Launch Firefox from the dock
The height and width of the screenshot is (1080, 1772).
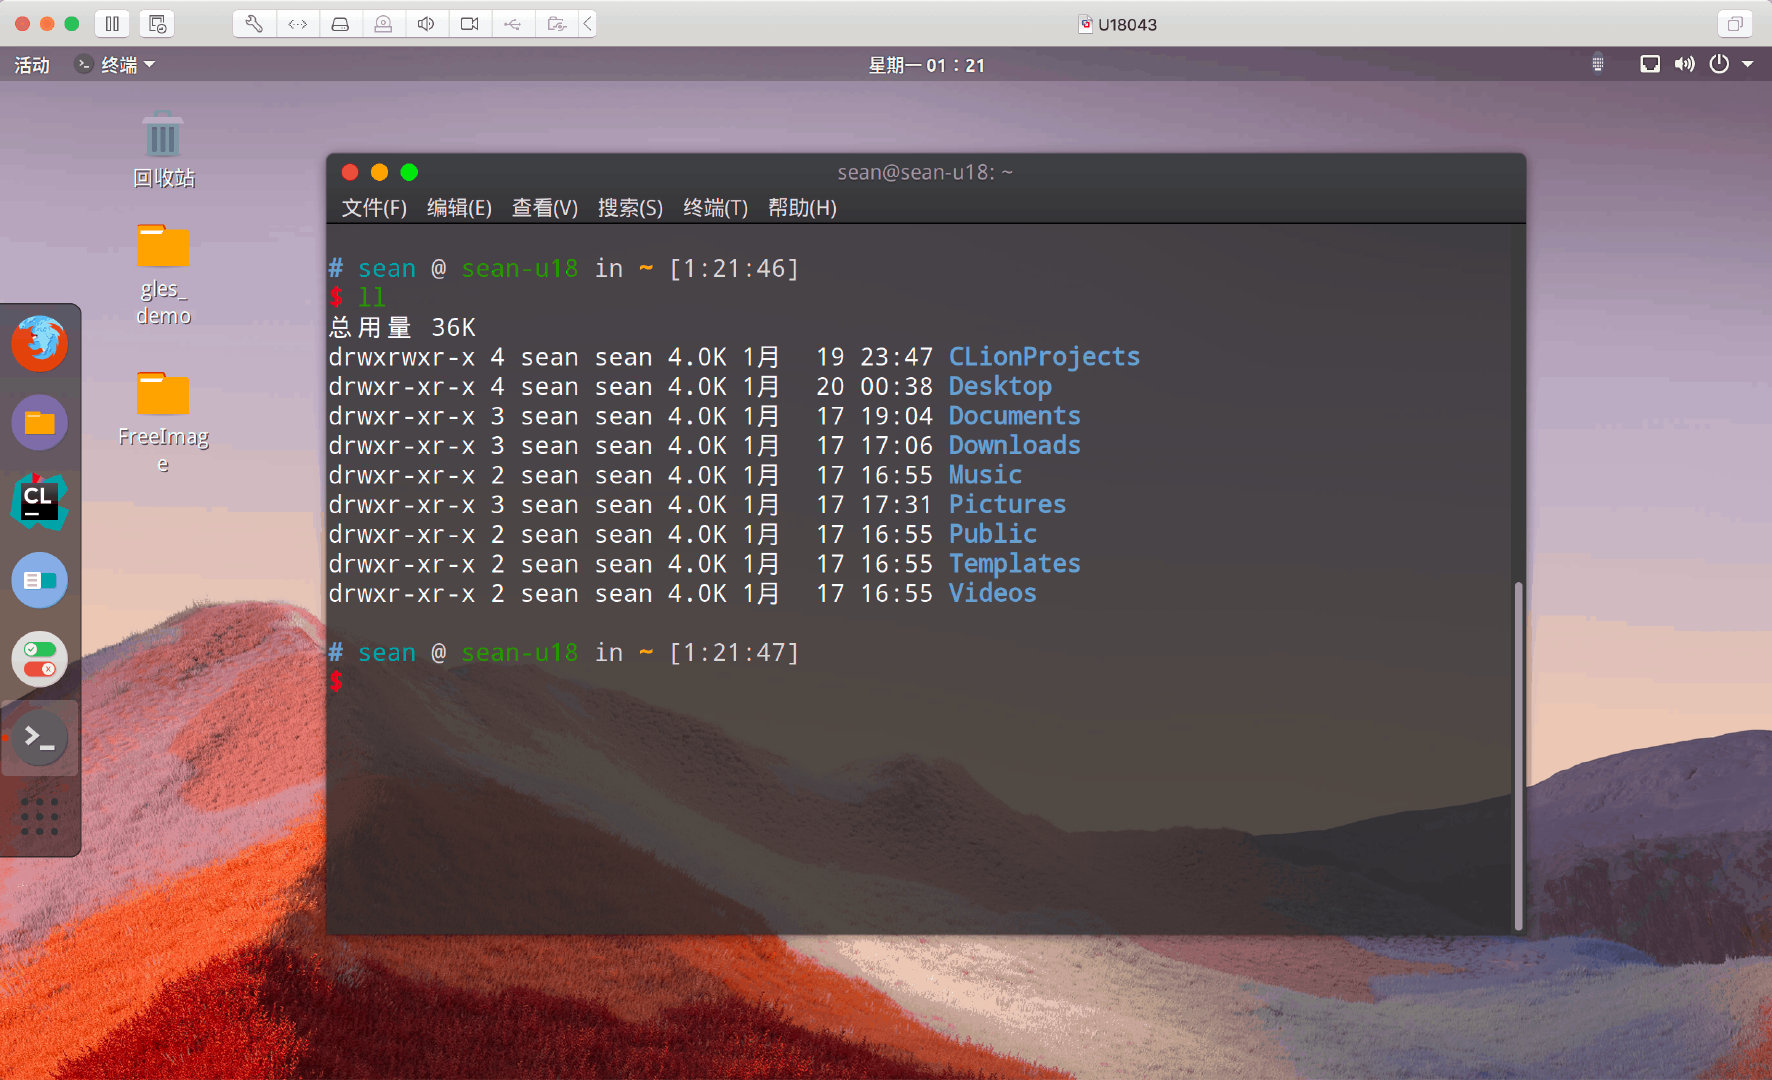point(40,343)
